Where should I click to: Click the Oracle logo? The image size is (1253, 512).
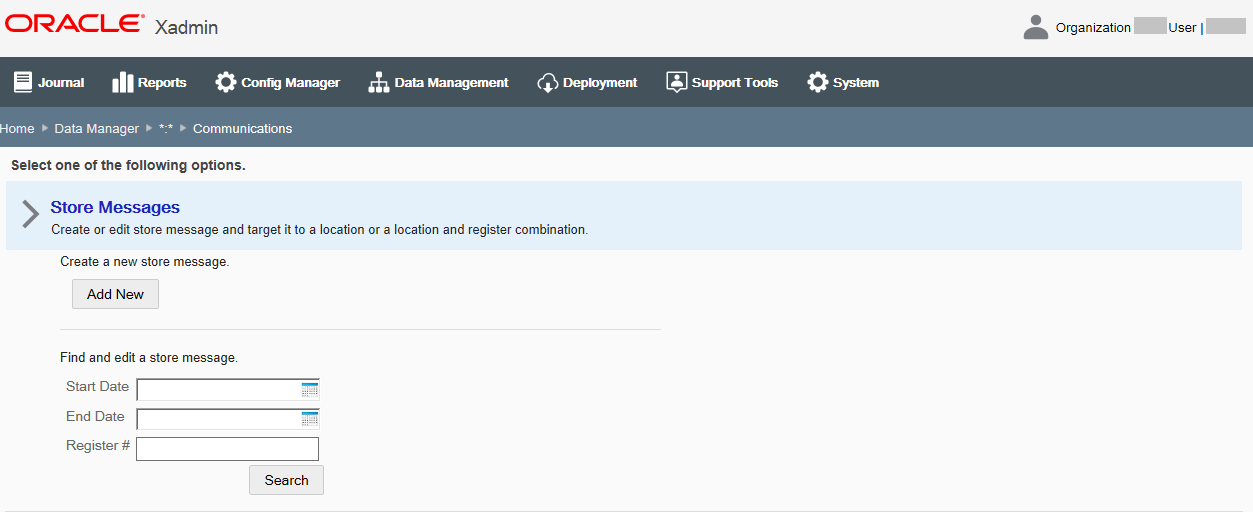[75, 24]
